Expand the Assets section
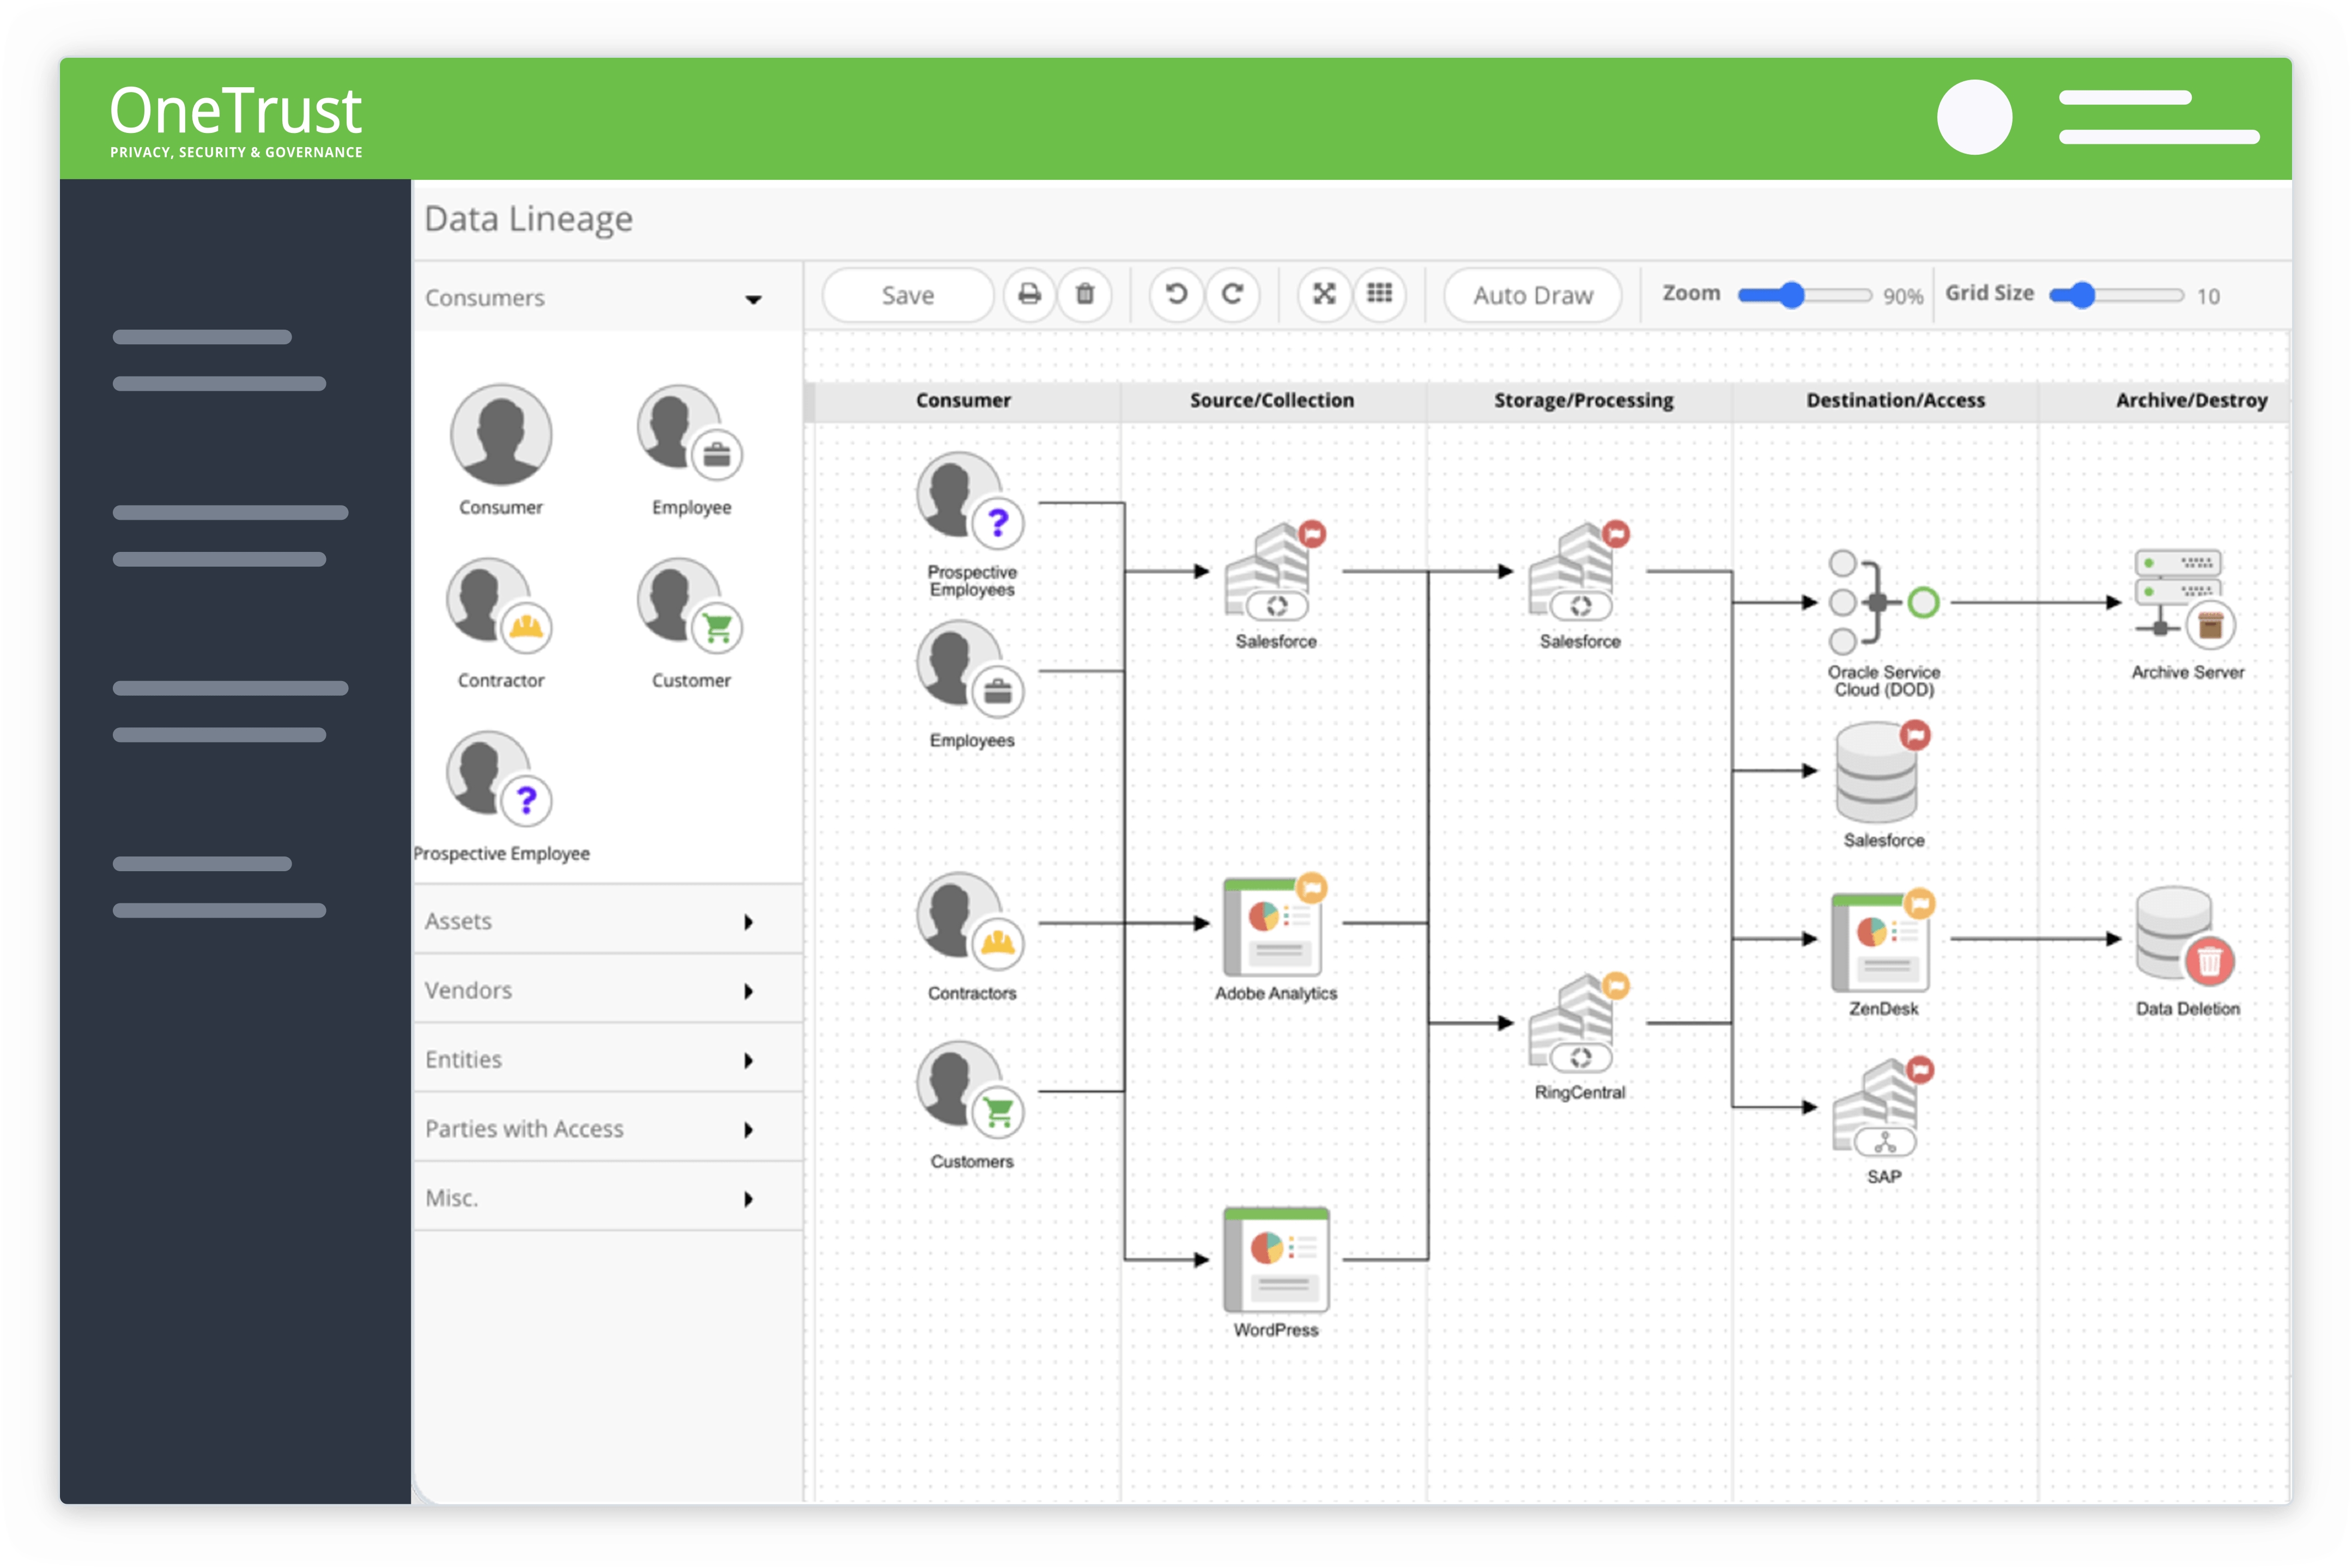The height and width of the screenshot is (1568, 2352). 607,921
